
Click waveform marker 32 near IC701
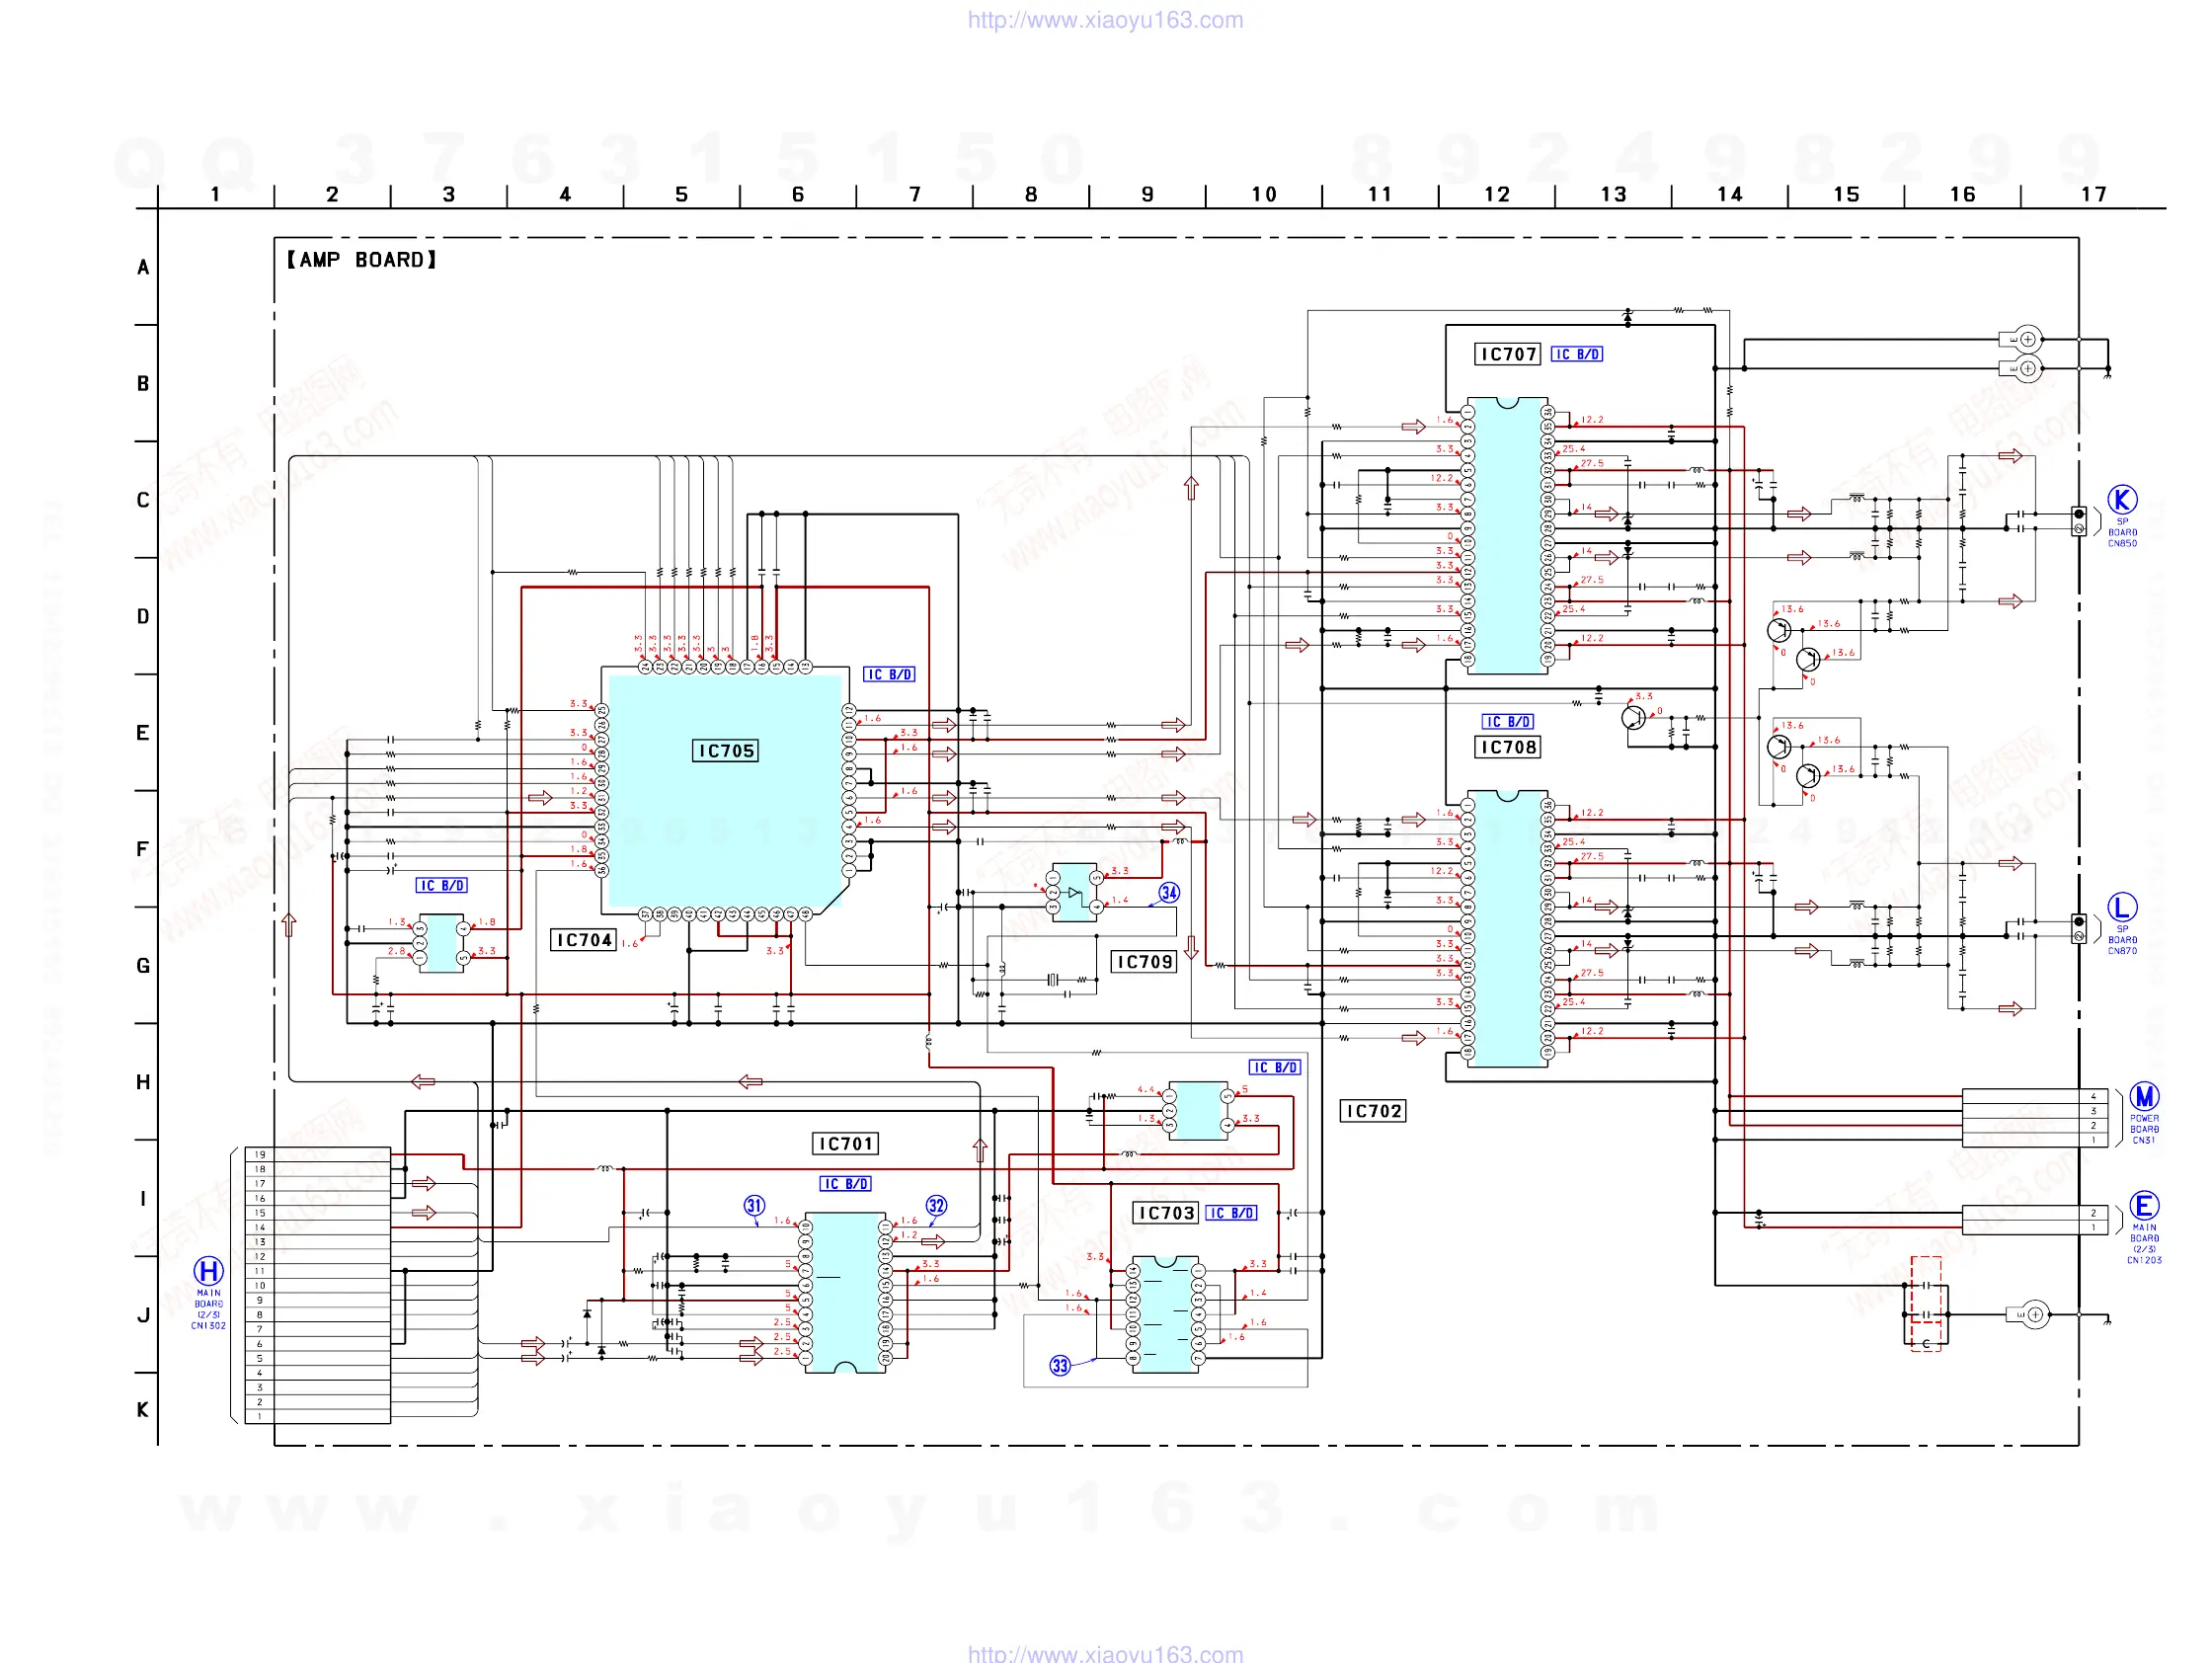click(x=936, y=1206)
